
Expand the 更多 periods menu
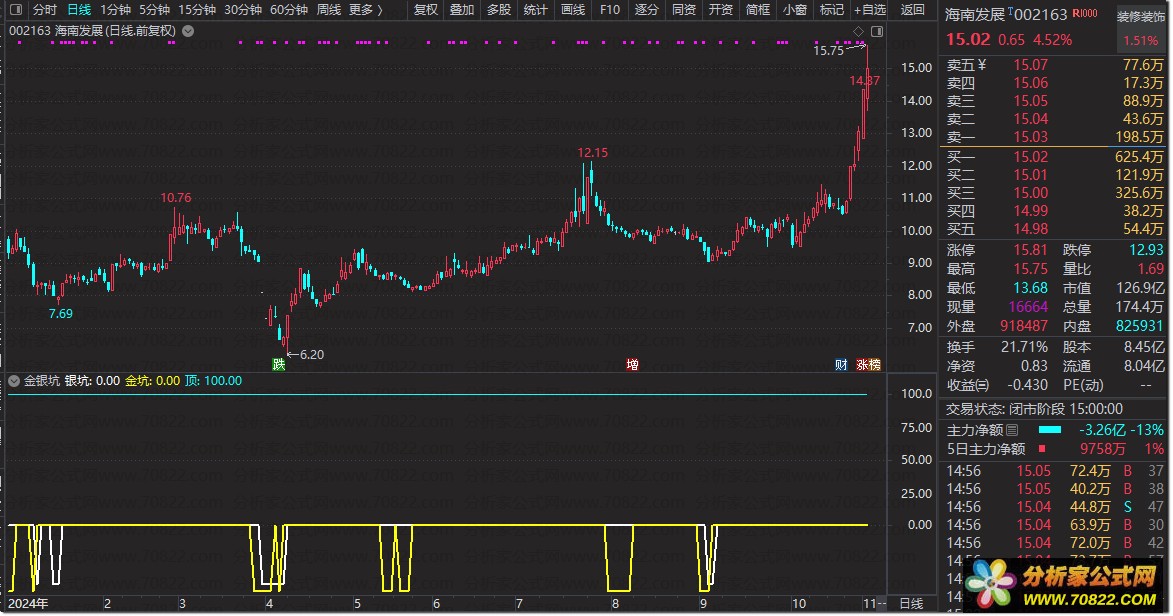click(365, 10)
